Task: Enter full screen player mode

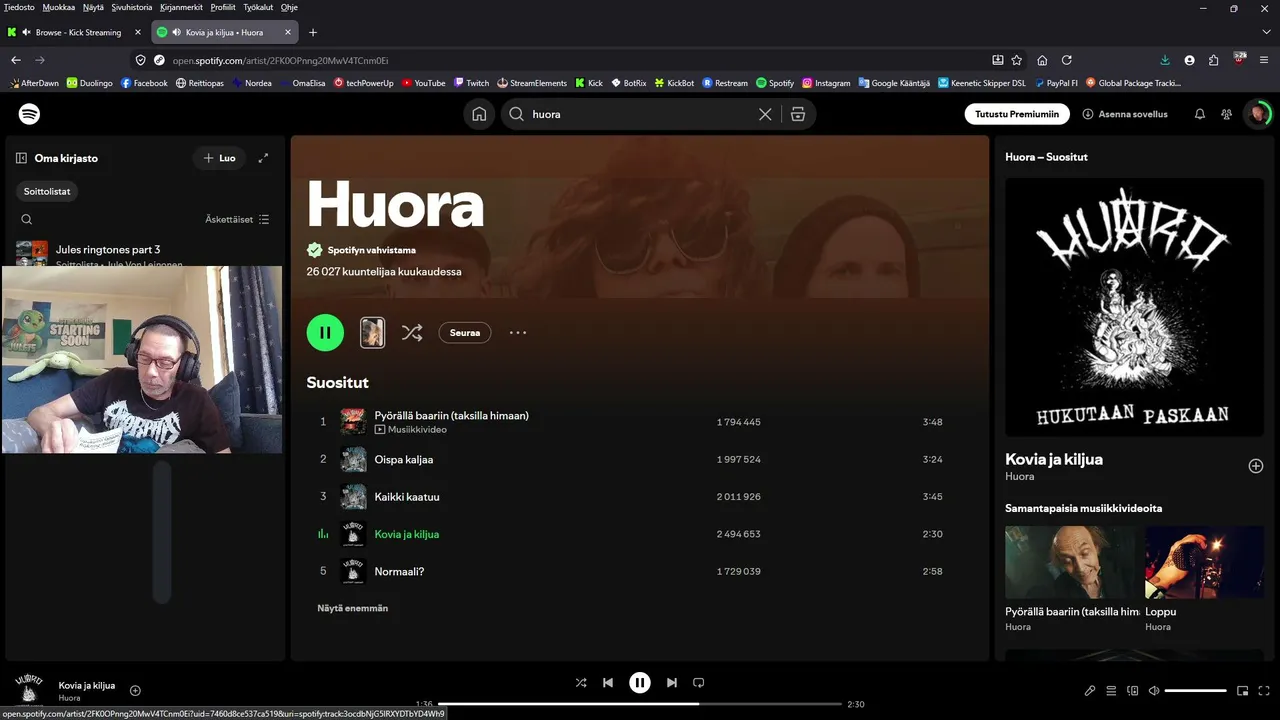Action: (x=1265, y=690)
